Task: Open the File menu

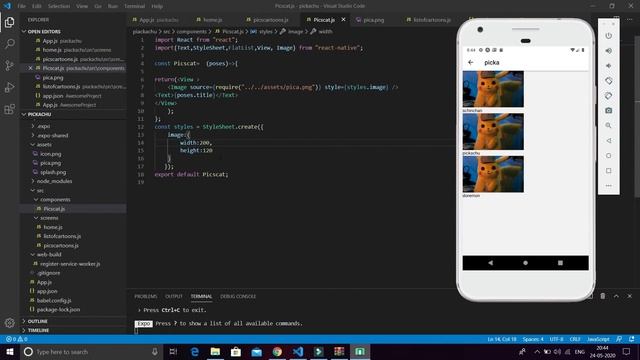Action: 22,6
